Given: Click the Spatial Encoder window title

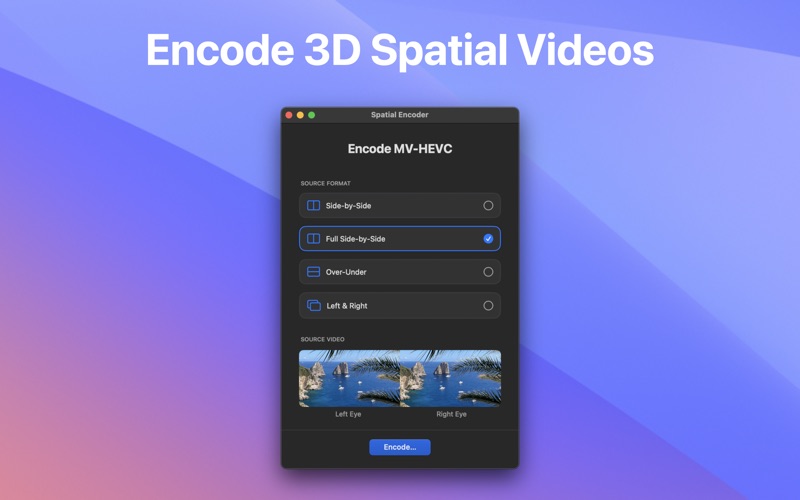Looking at the screenshot, I should (x=399, y=115).
